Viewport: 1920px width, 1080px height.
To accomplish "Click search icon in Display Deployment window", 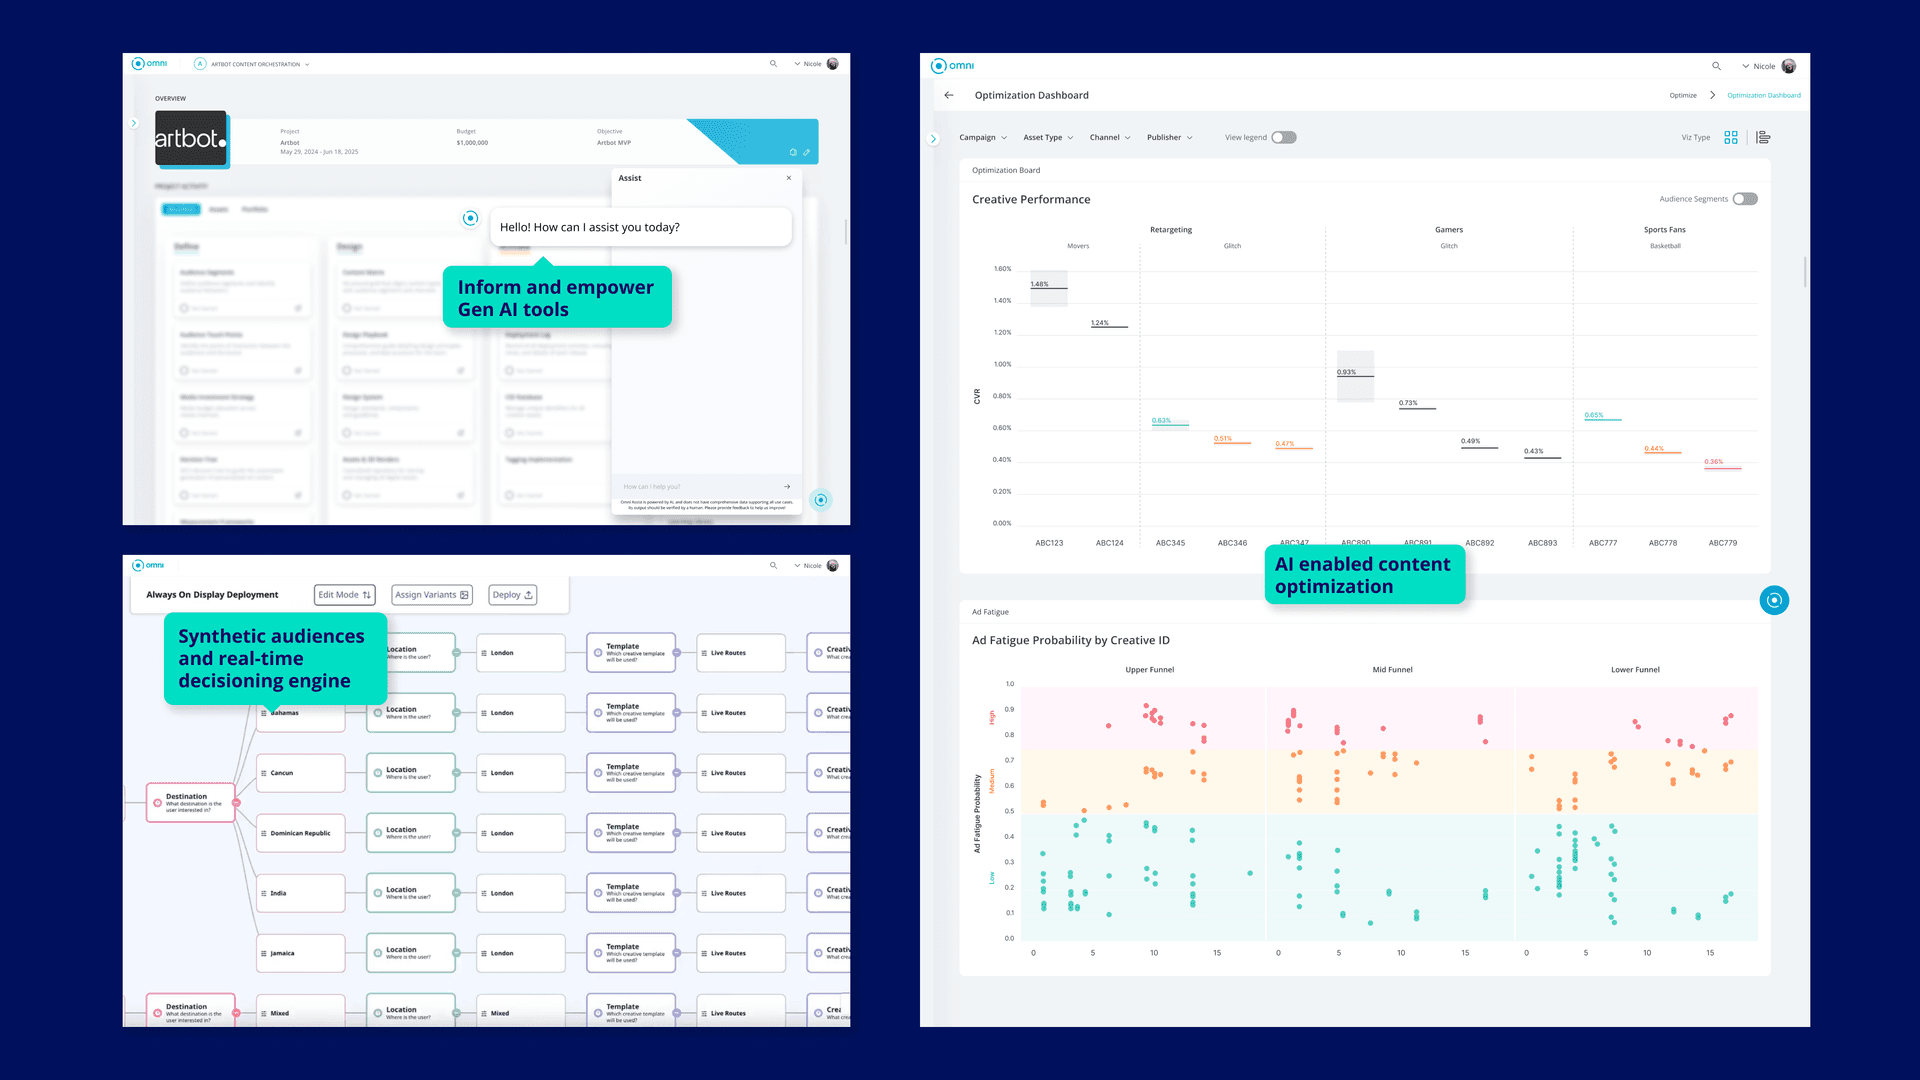I will click(773, 565).
